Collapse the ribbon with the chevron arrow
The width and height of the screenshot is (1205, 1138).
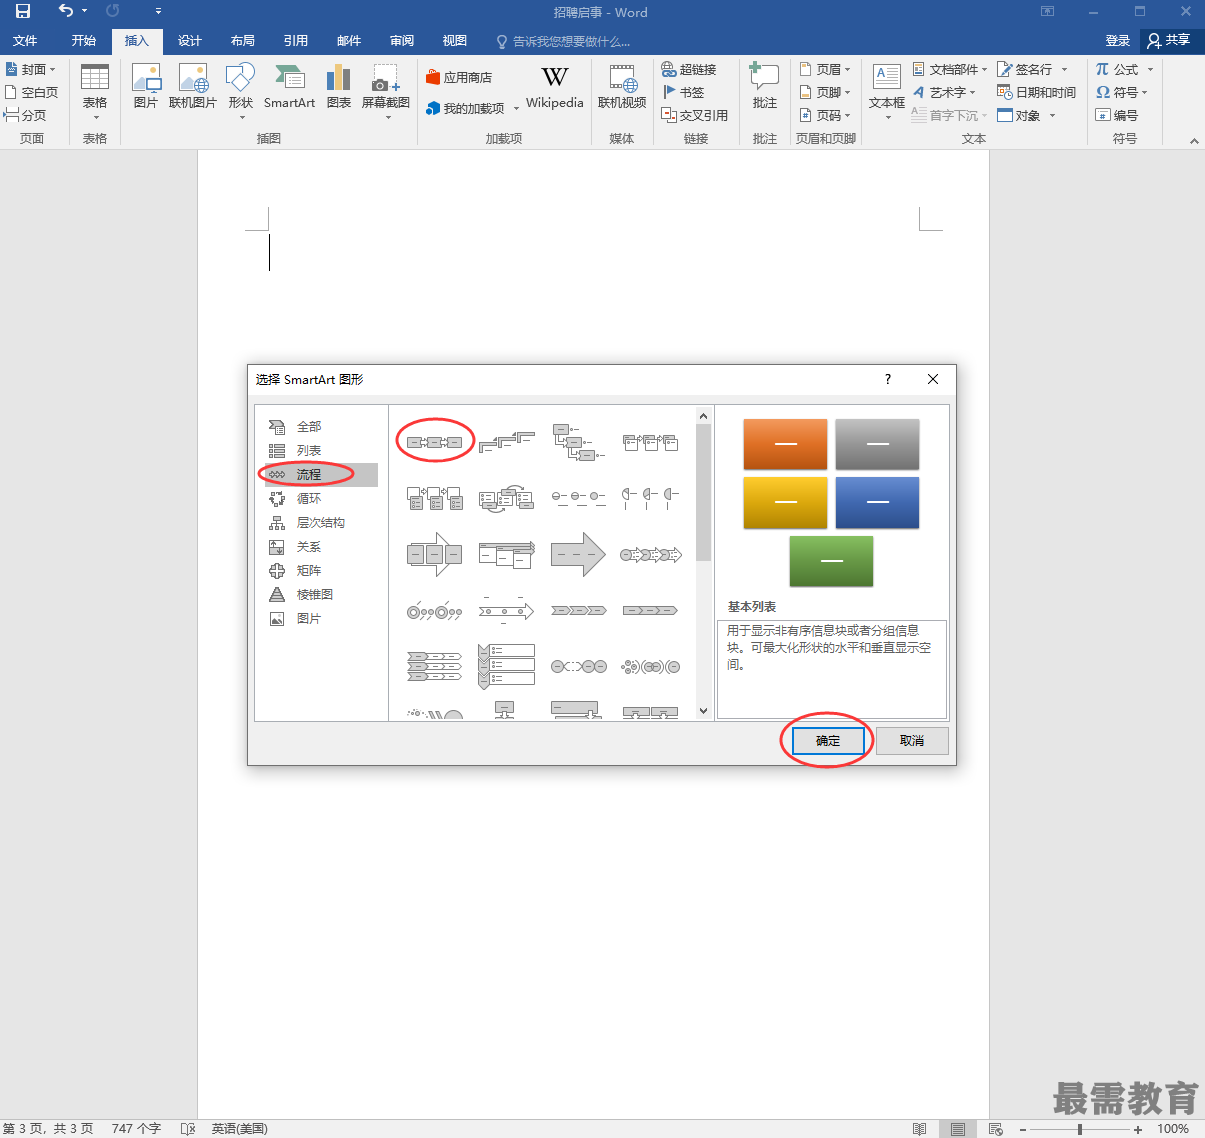click(1194, 141)
